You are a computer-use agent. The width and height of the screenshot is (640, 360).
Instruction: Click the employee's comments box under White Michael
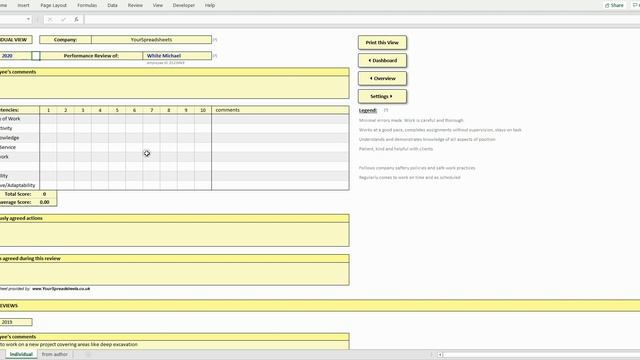(x=174, y=87)
